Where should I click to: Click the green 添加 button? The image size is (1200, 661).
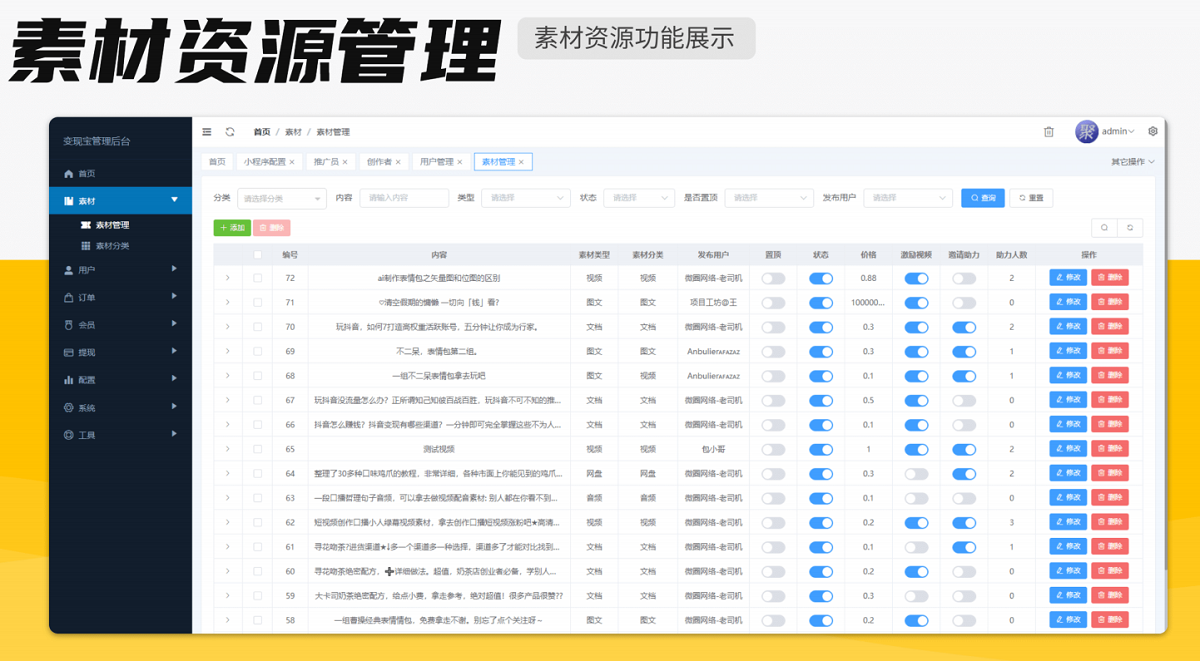[232, 228]
